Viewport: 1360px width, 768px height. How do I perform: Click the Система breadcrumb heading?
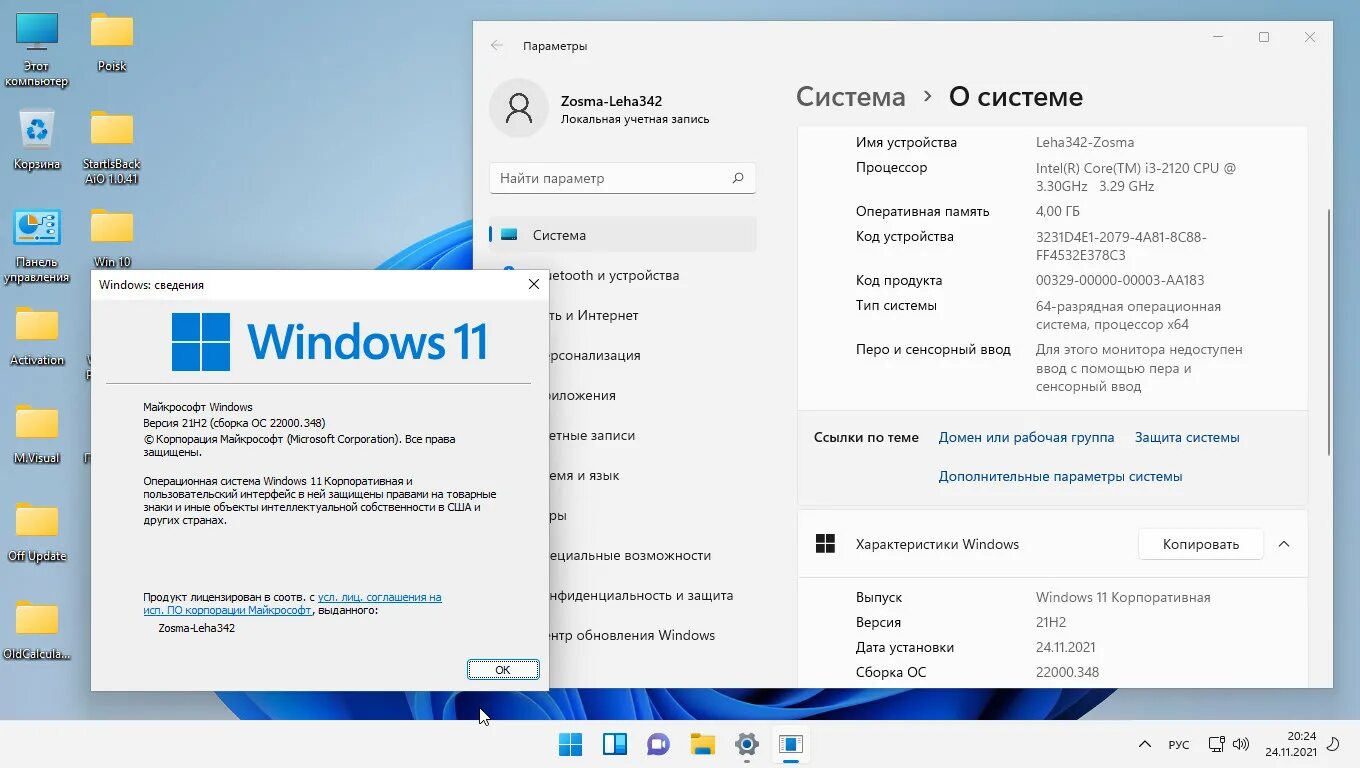click(850, 97)
